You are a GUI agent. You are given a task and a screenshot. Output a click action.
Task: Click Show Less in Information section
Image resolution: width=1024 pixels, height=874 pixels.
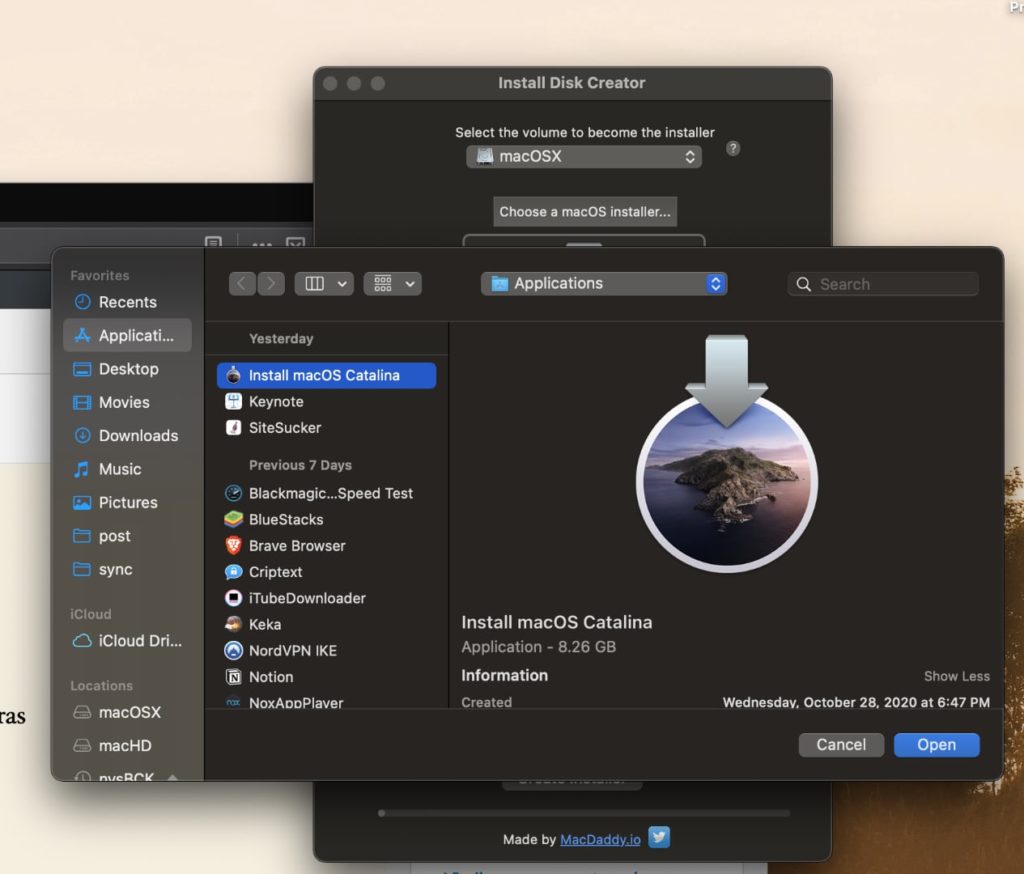point(957,676)
